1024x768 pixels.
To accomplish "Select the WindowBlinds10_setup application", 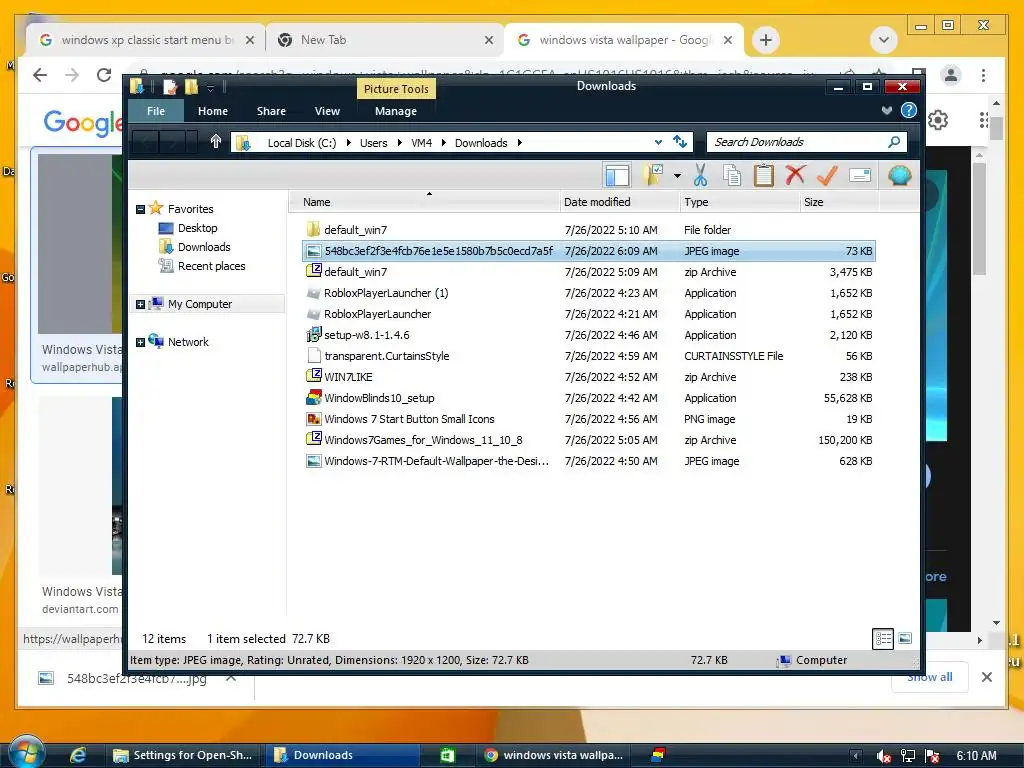I will pos(588,398).
